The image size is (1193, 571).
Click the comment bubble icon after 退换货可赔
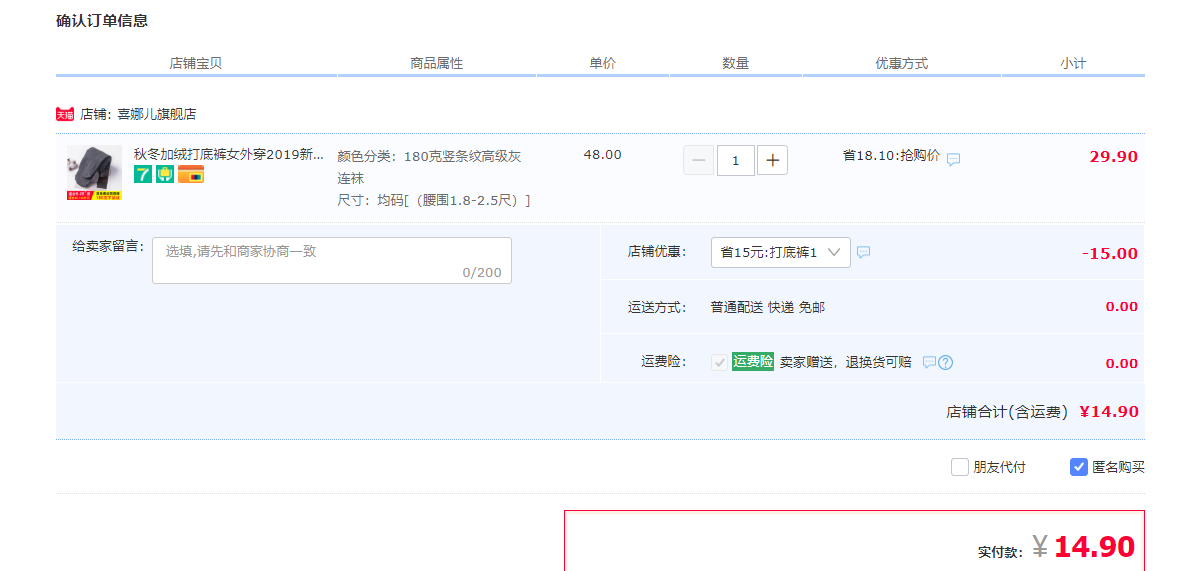click(x=929, y=362)
